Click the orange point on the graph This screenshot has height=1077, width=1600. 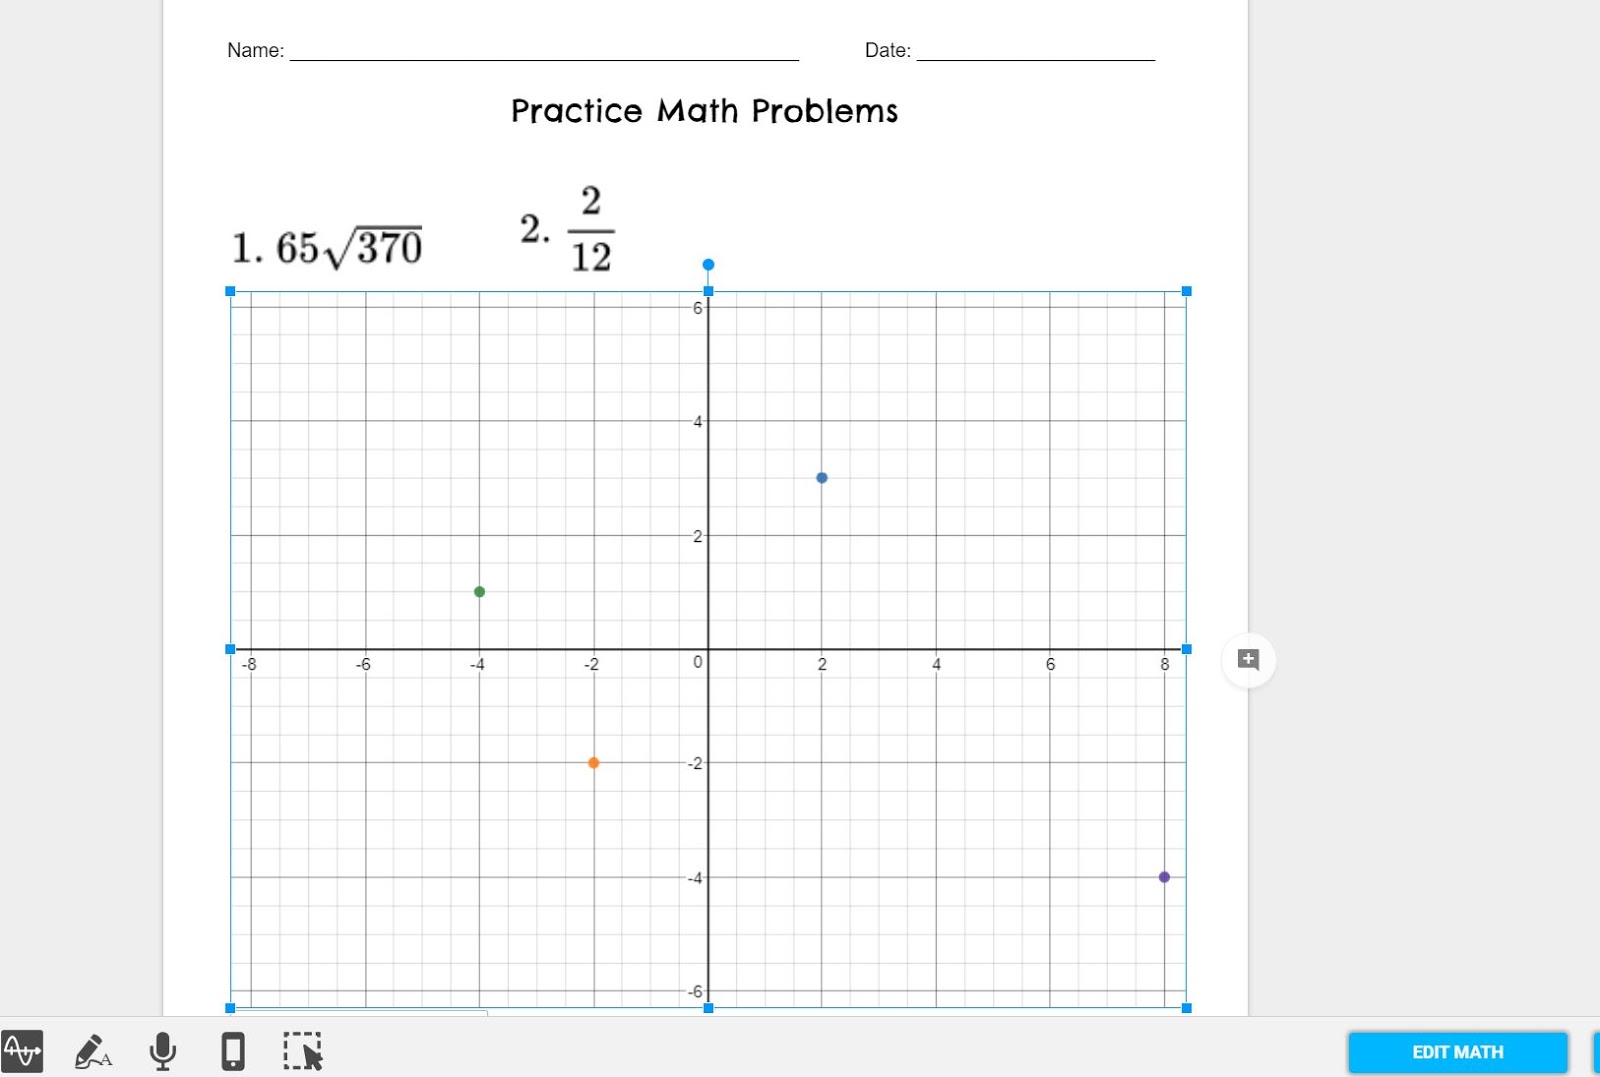pos(593,763)
